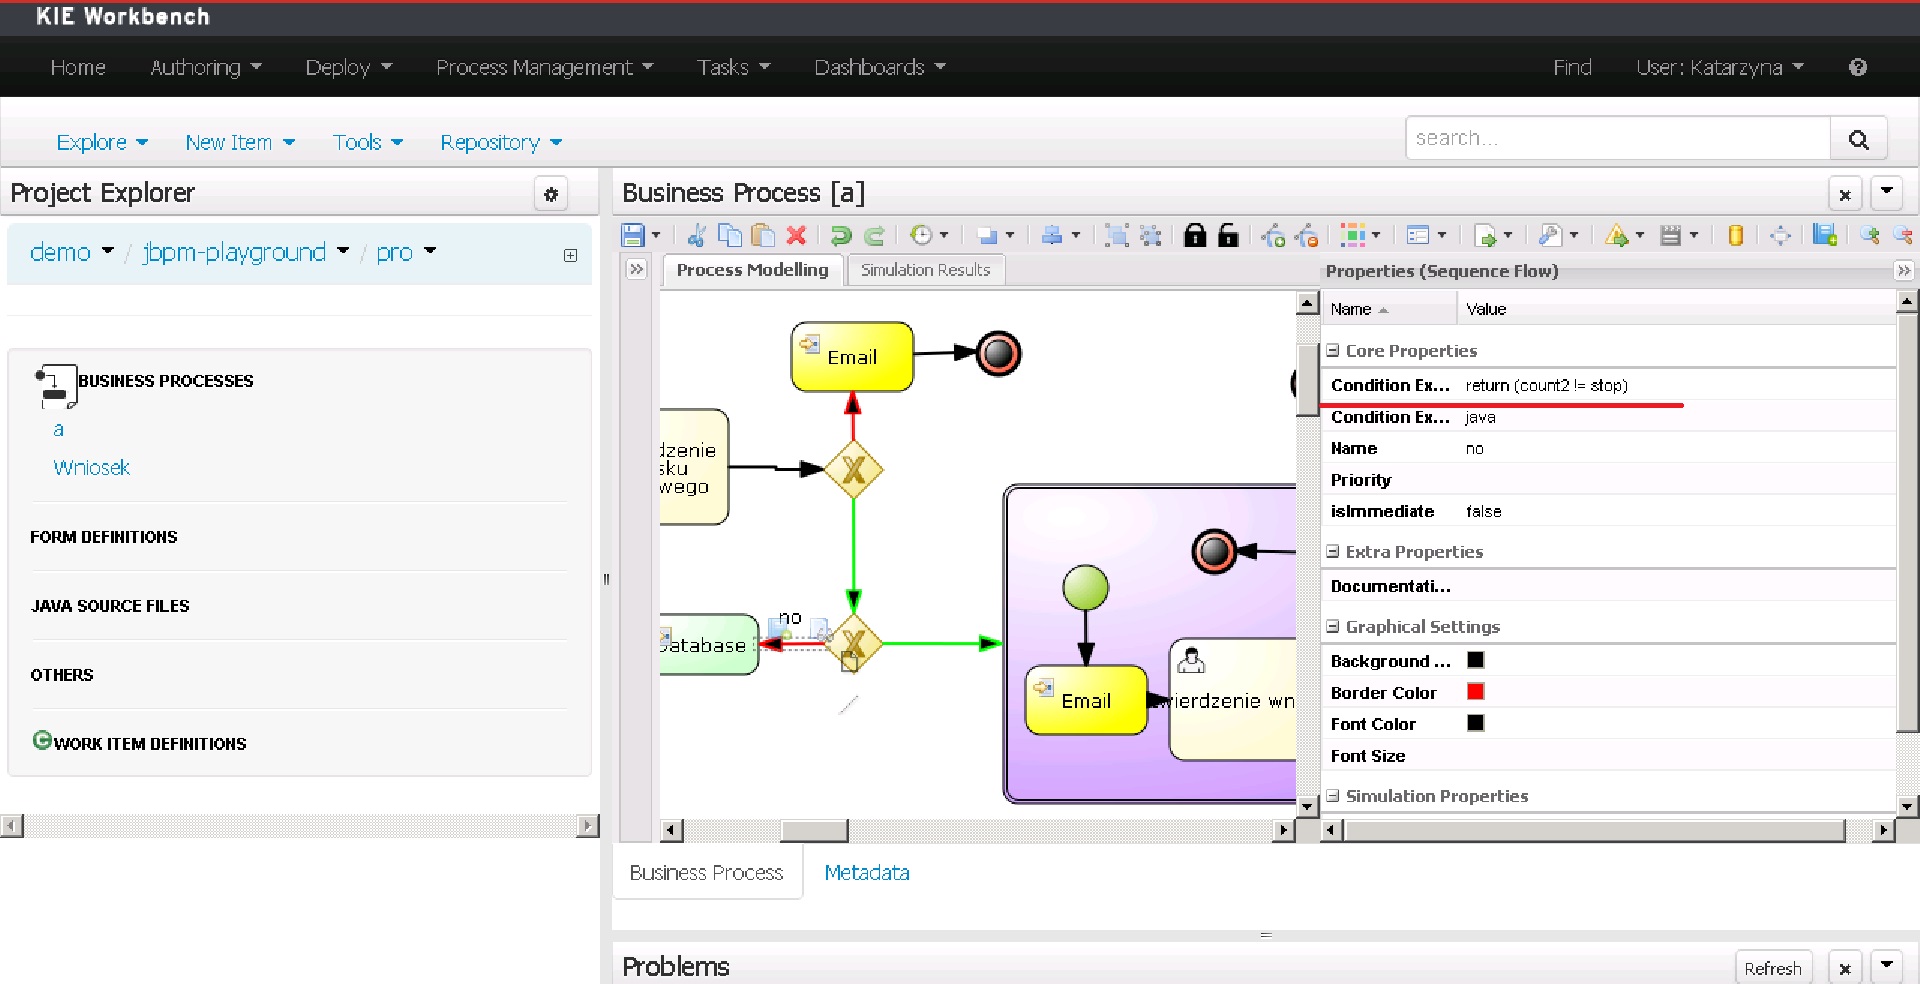The image size is (1920, 984).
Task: Click the Paste clipboard icon
Action: pos(763,235)
